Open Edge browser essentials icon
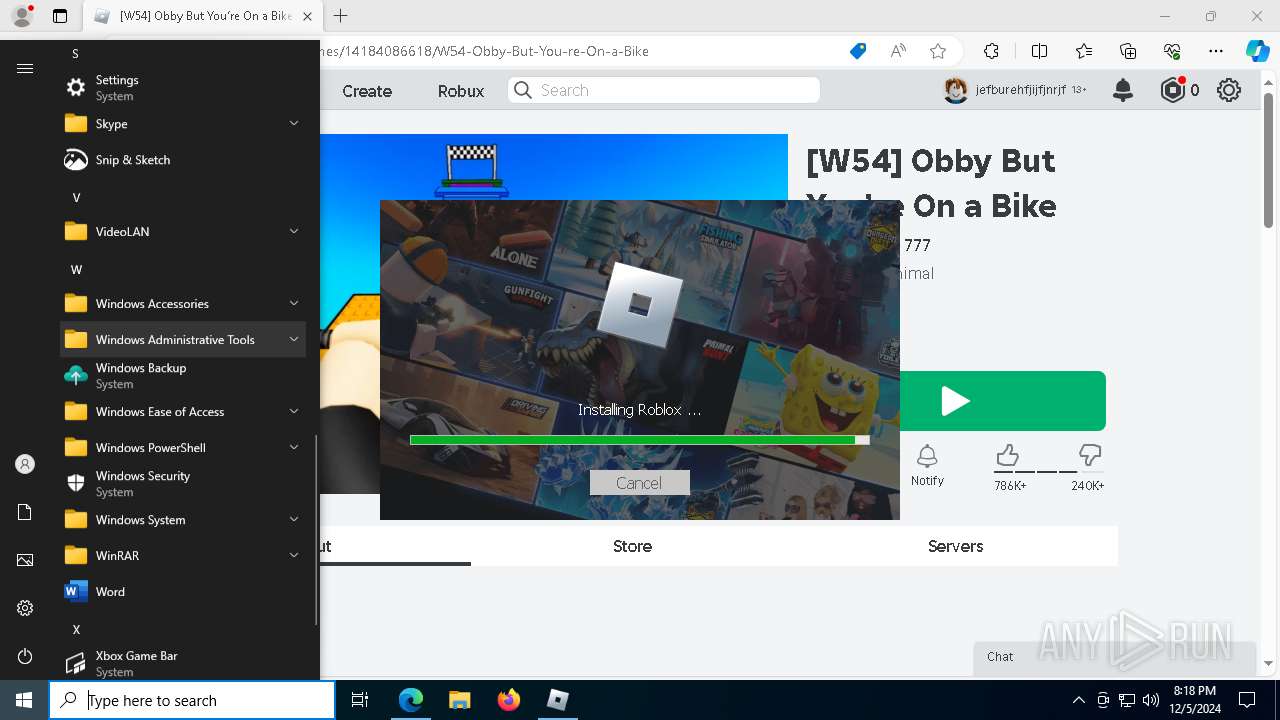 pyautogui.click(x=1172, y=51)
